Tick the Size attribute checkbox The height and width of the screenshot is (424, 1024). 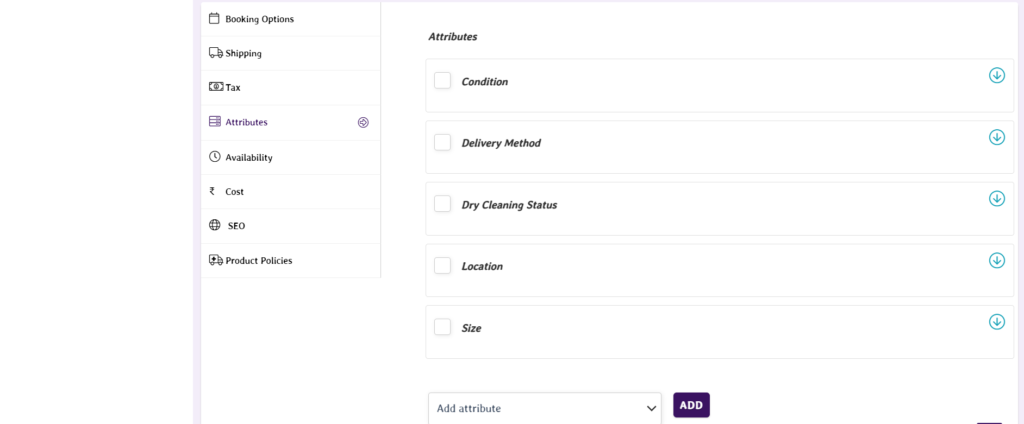(x=442, y=327)
